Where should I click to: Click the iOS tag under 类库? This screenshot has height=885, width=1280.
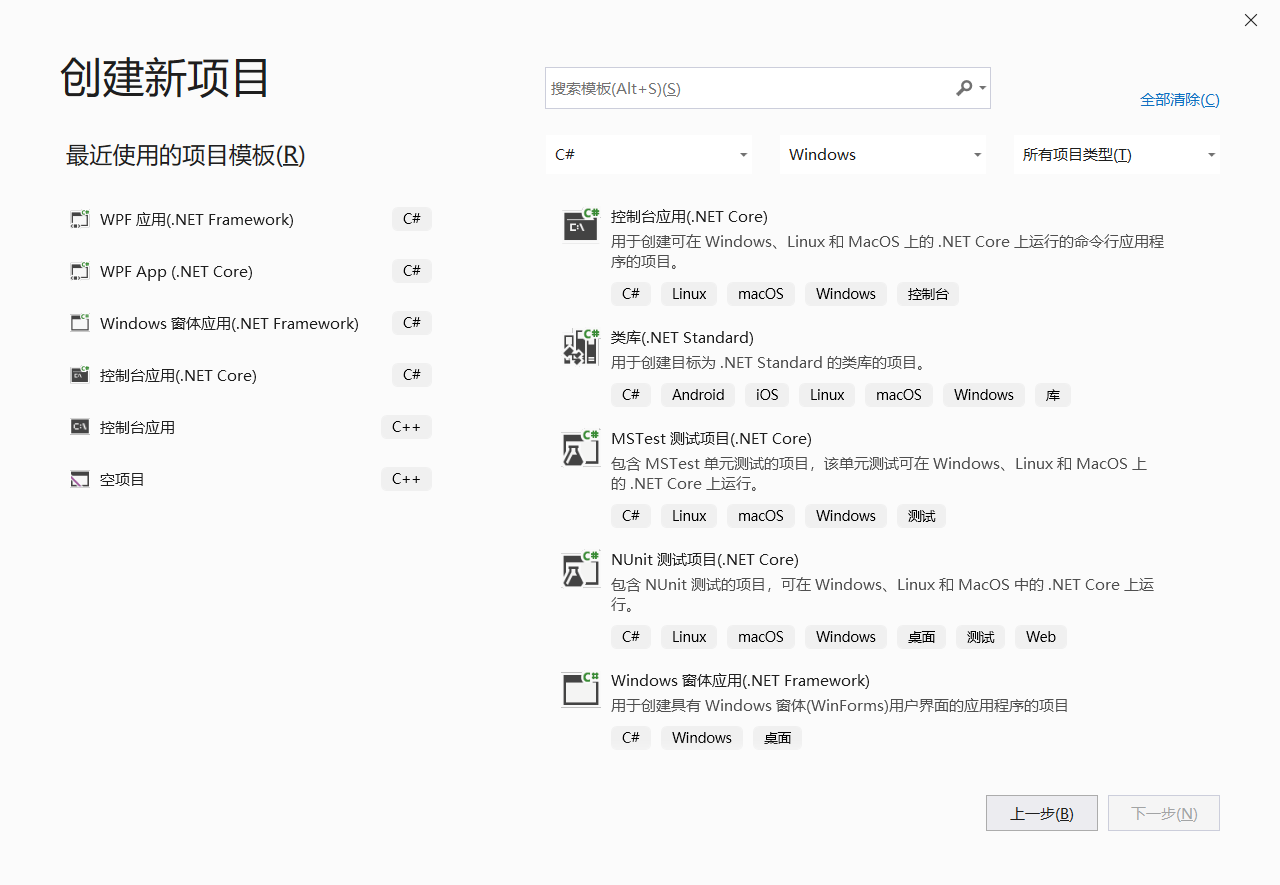[767, 395]
